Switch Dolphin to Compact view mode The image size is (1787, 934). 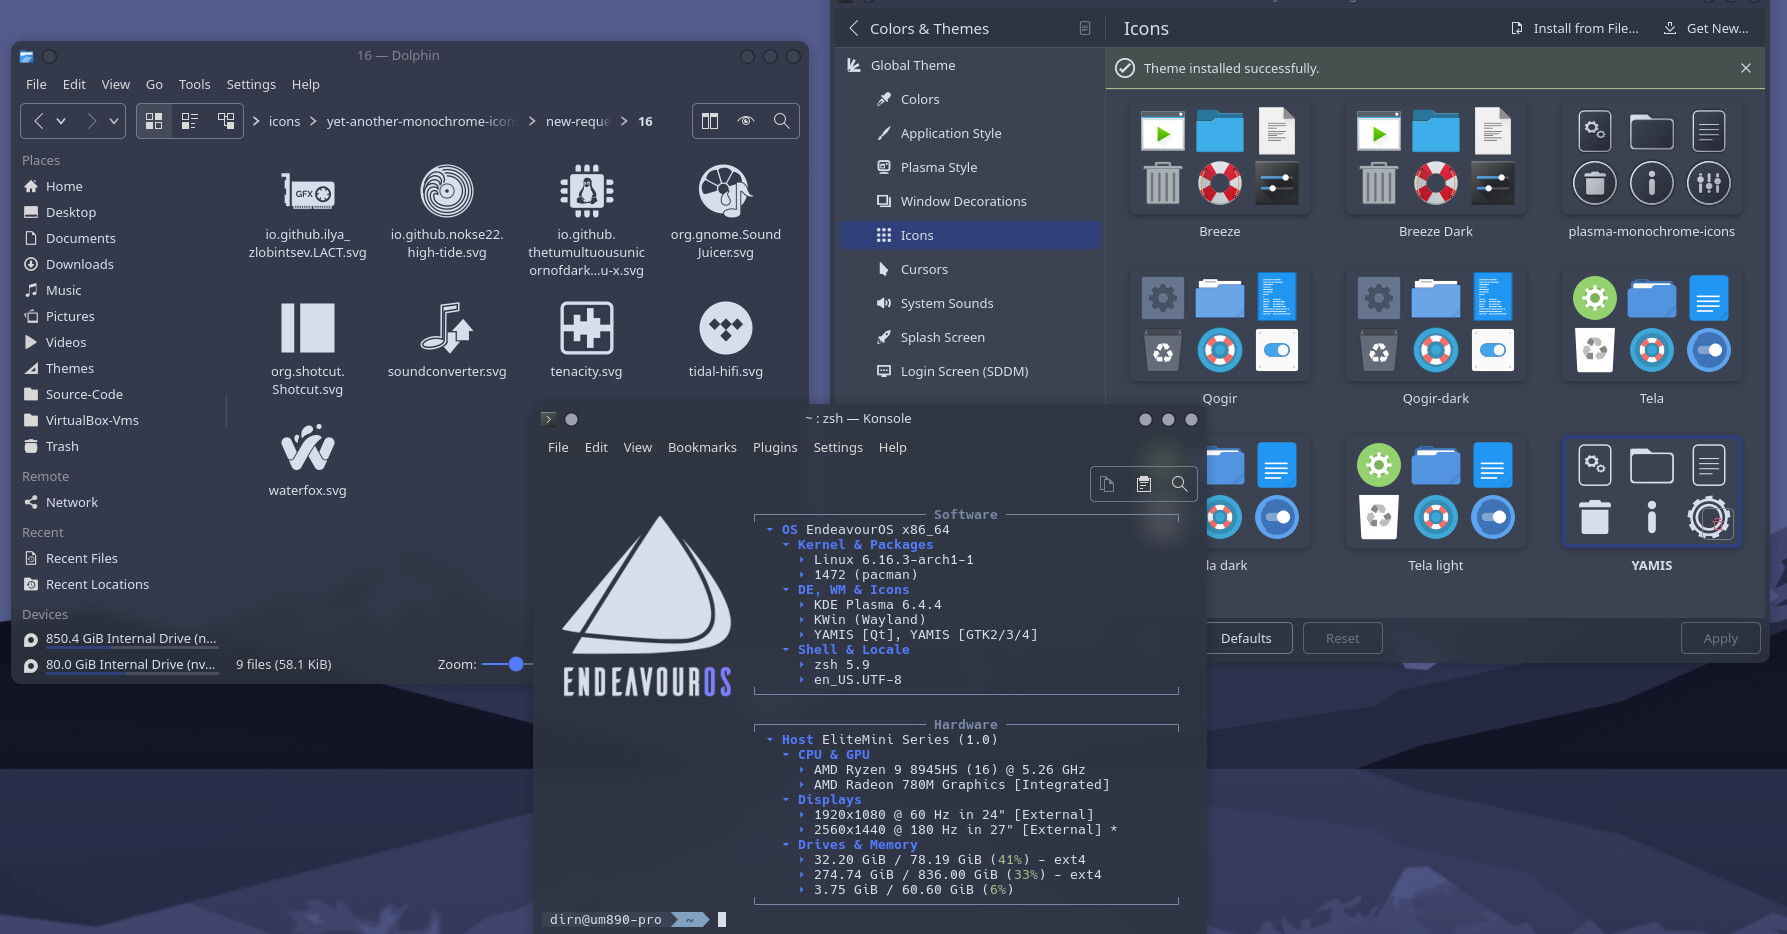tap(190, 121)
